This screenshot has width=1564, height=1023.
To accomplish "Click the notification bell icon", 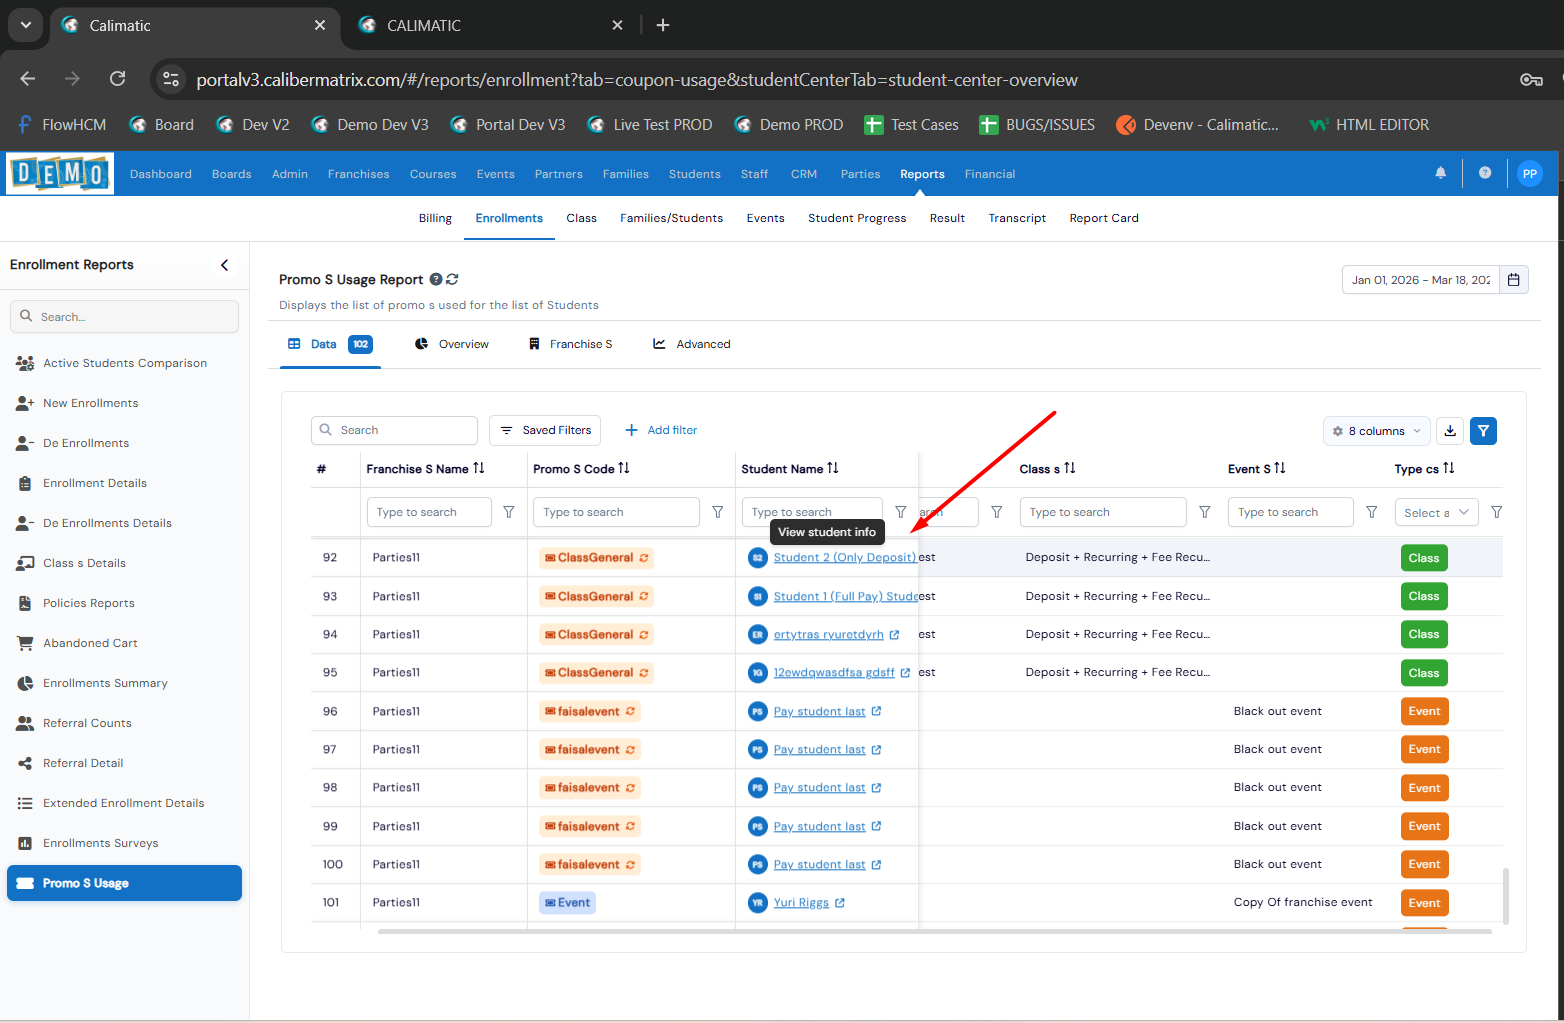I will pyautogui.click(x=1440, y=173).
